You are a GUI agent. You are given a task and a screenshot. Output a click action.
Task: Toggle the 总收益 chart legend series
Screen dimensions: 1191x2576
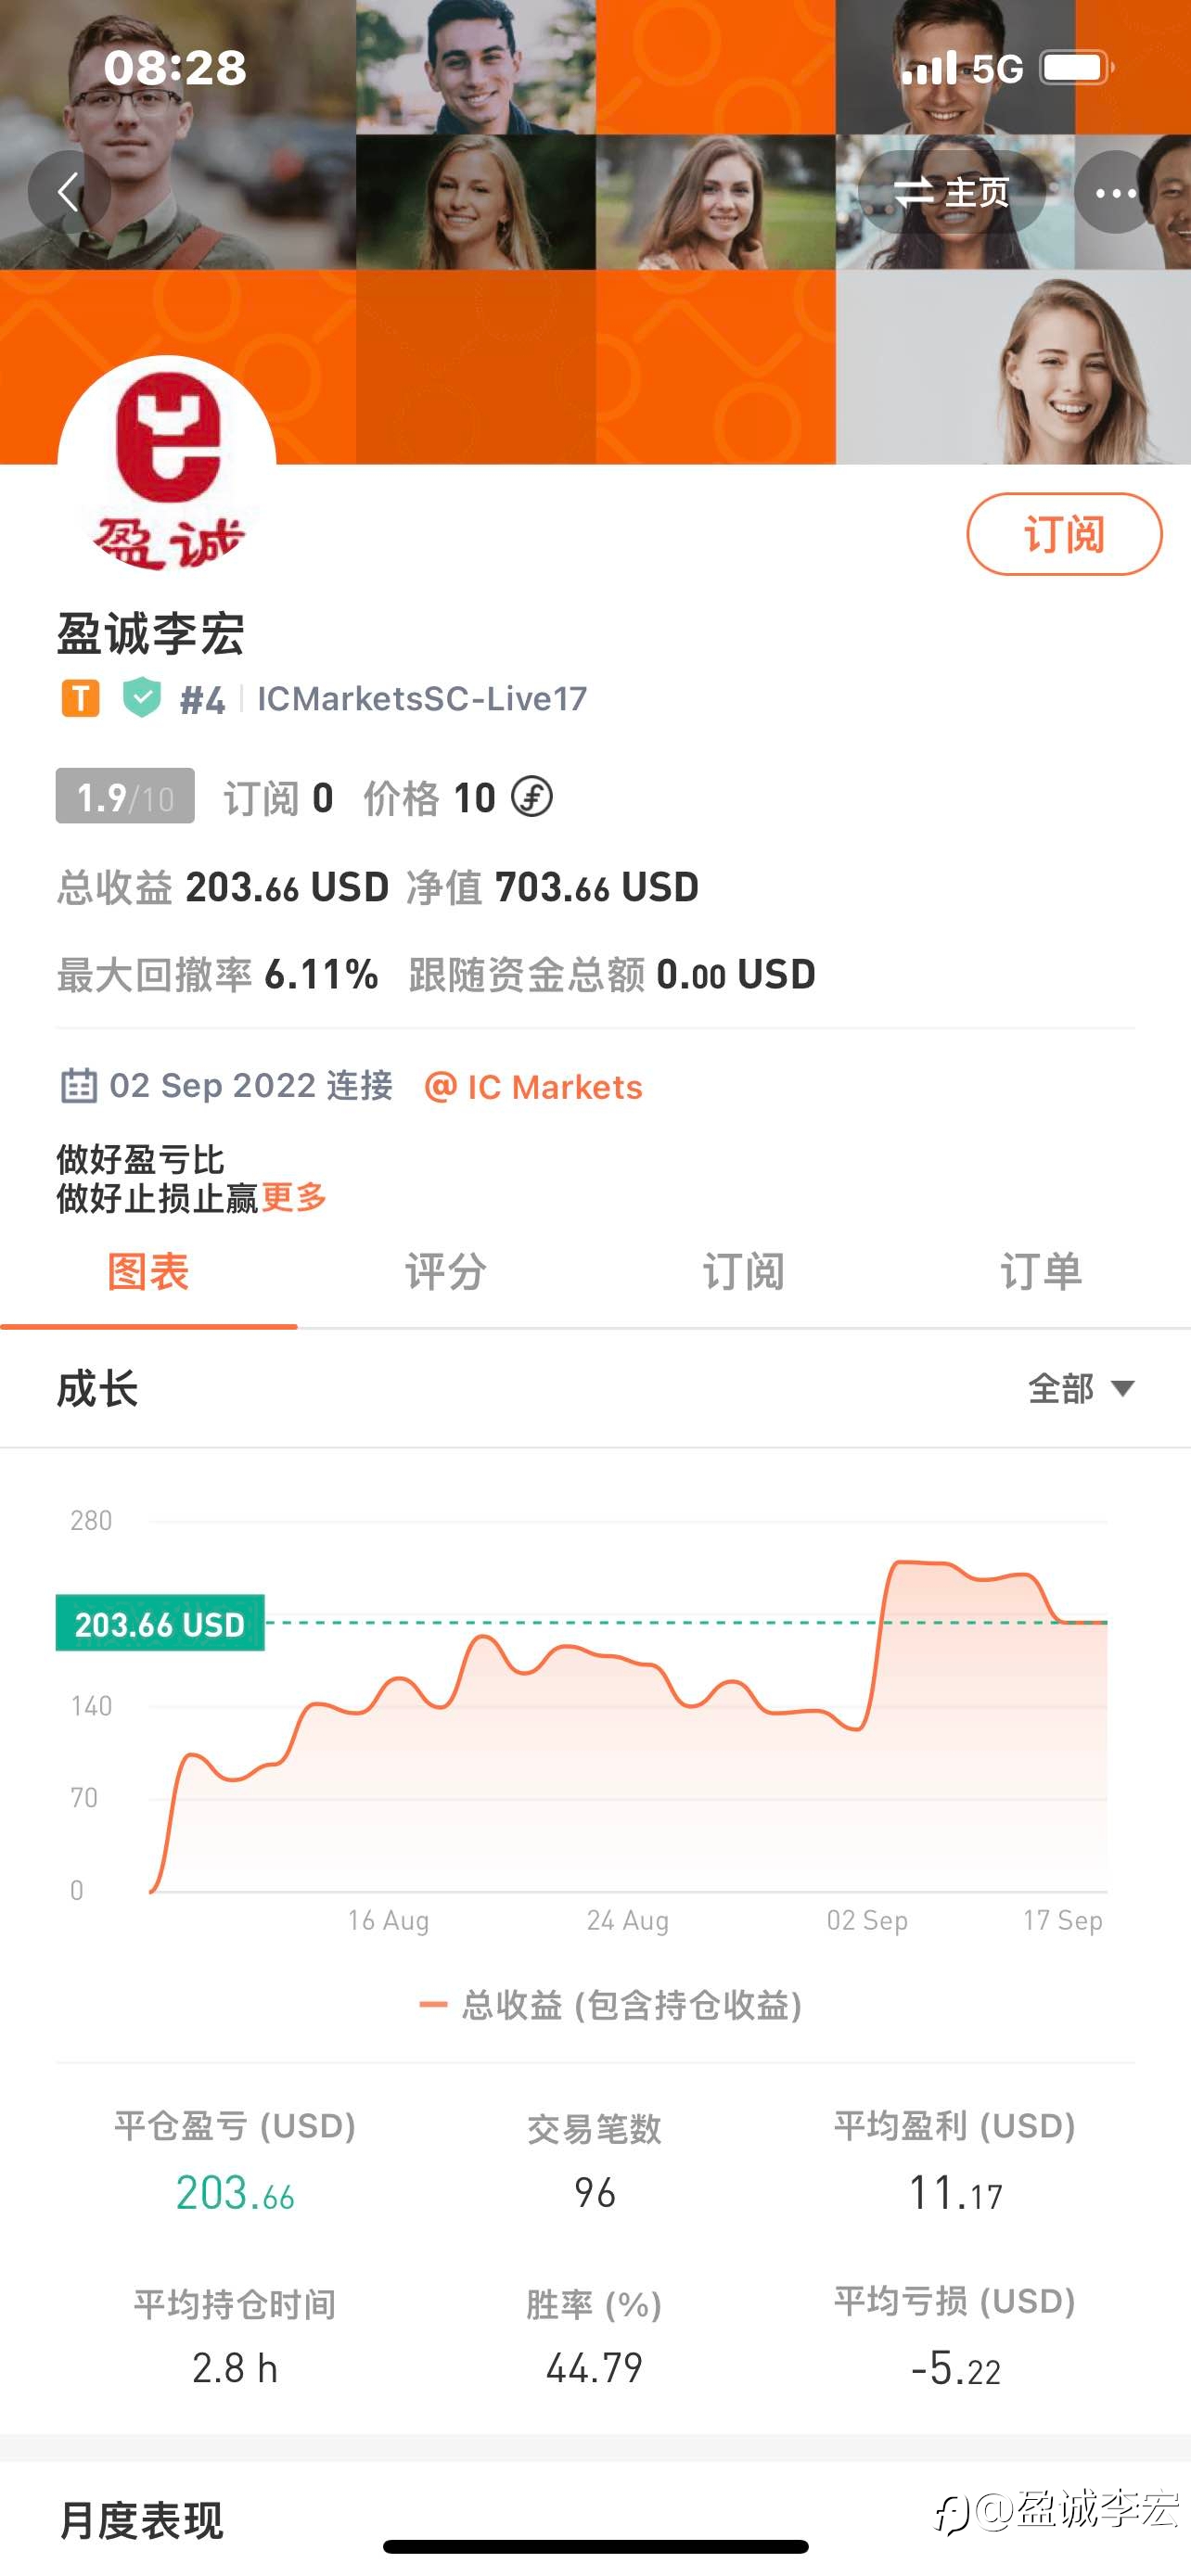coord(611,2005)
